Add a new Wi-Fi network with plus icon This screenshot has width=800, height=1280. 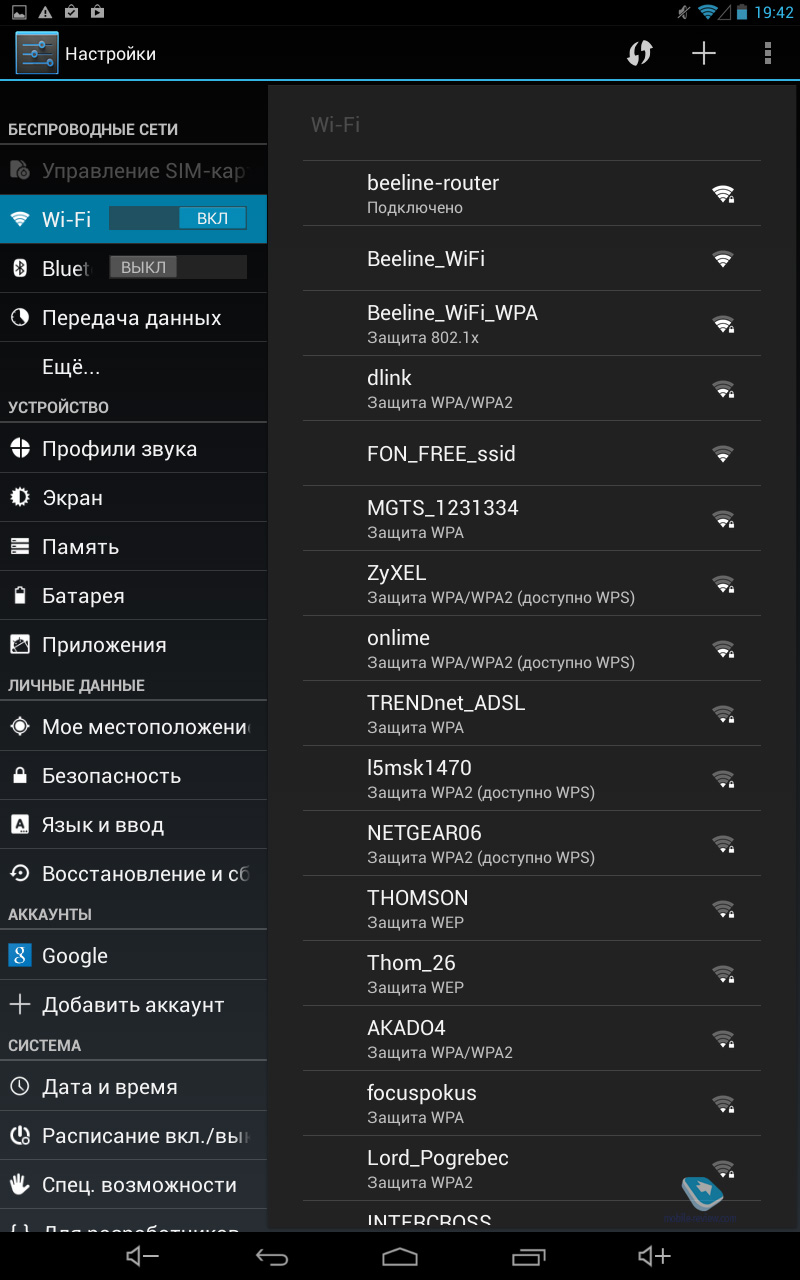704,53
